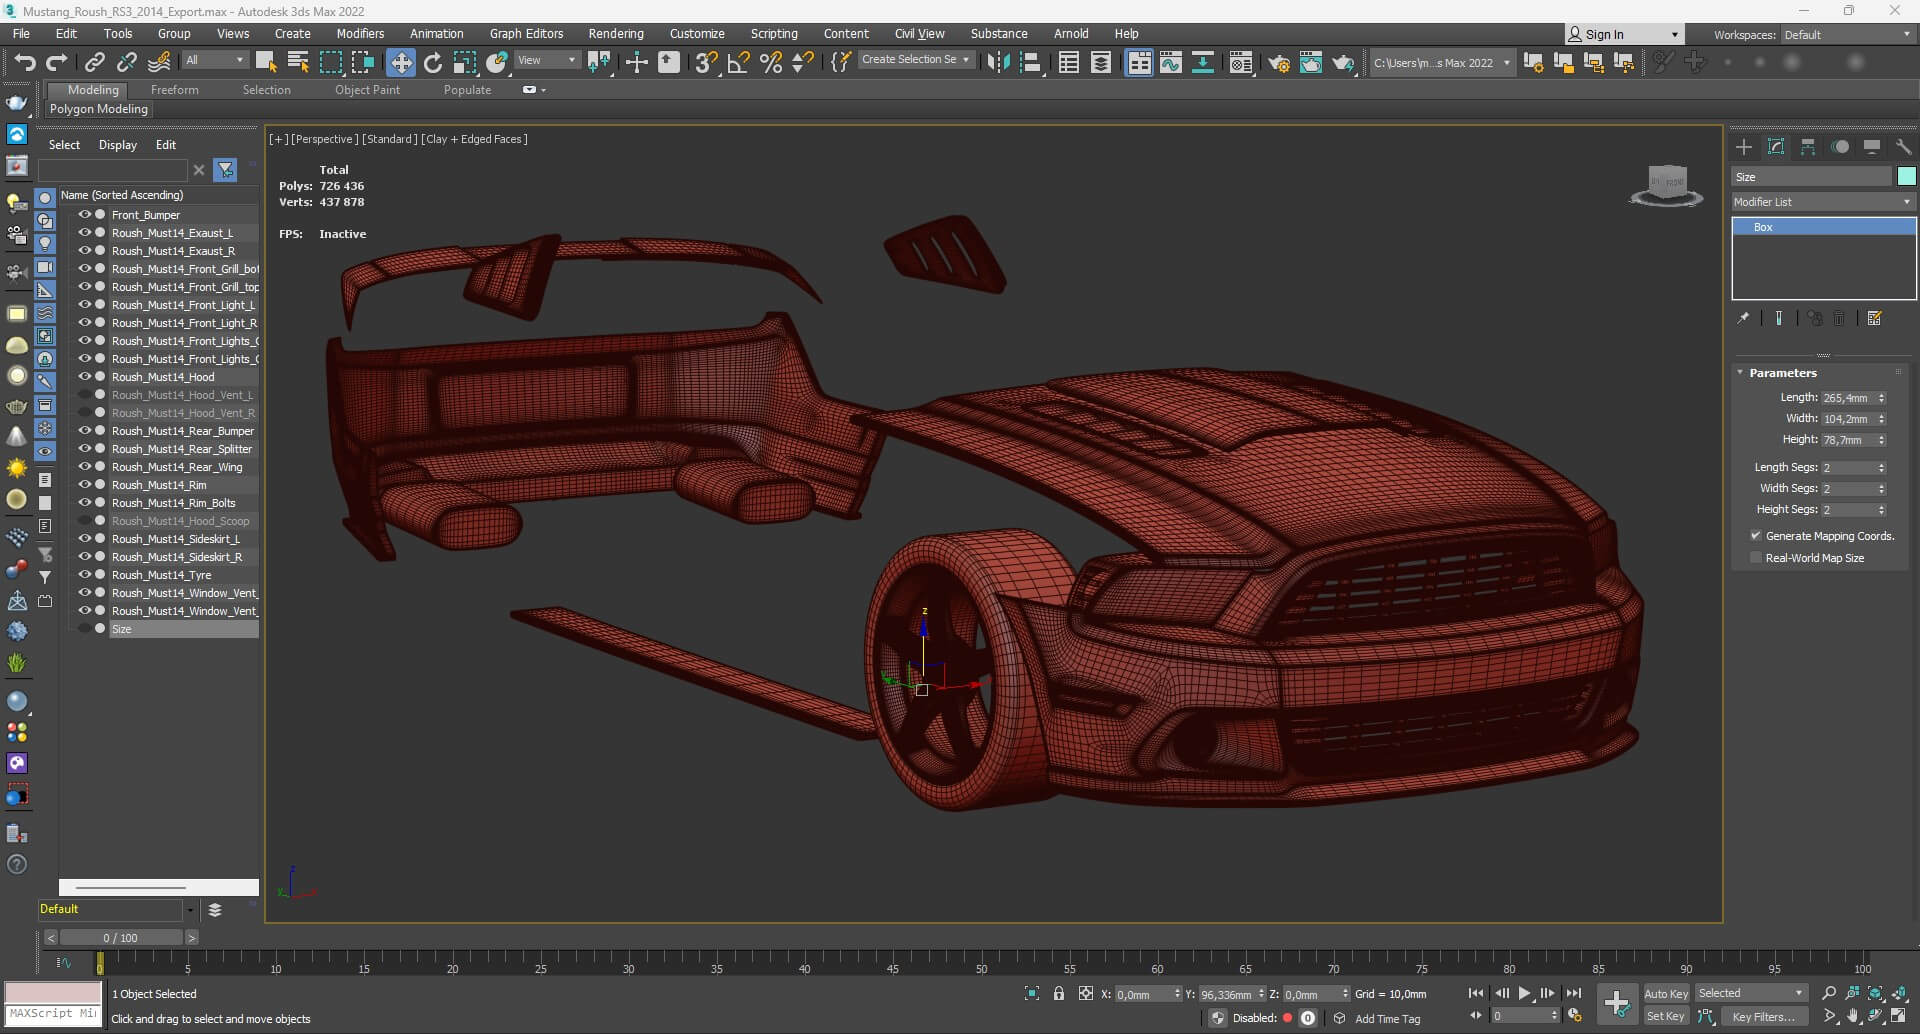This screenshot has width=1920, height=1034.
Task: Click the Sign In button
Action: (1625, 34)
